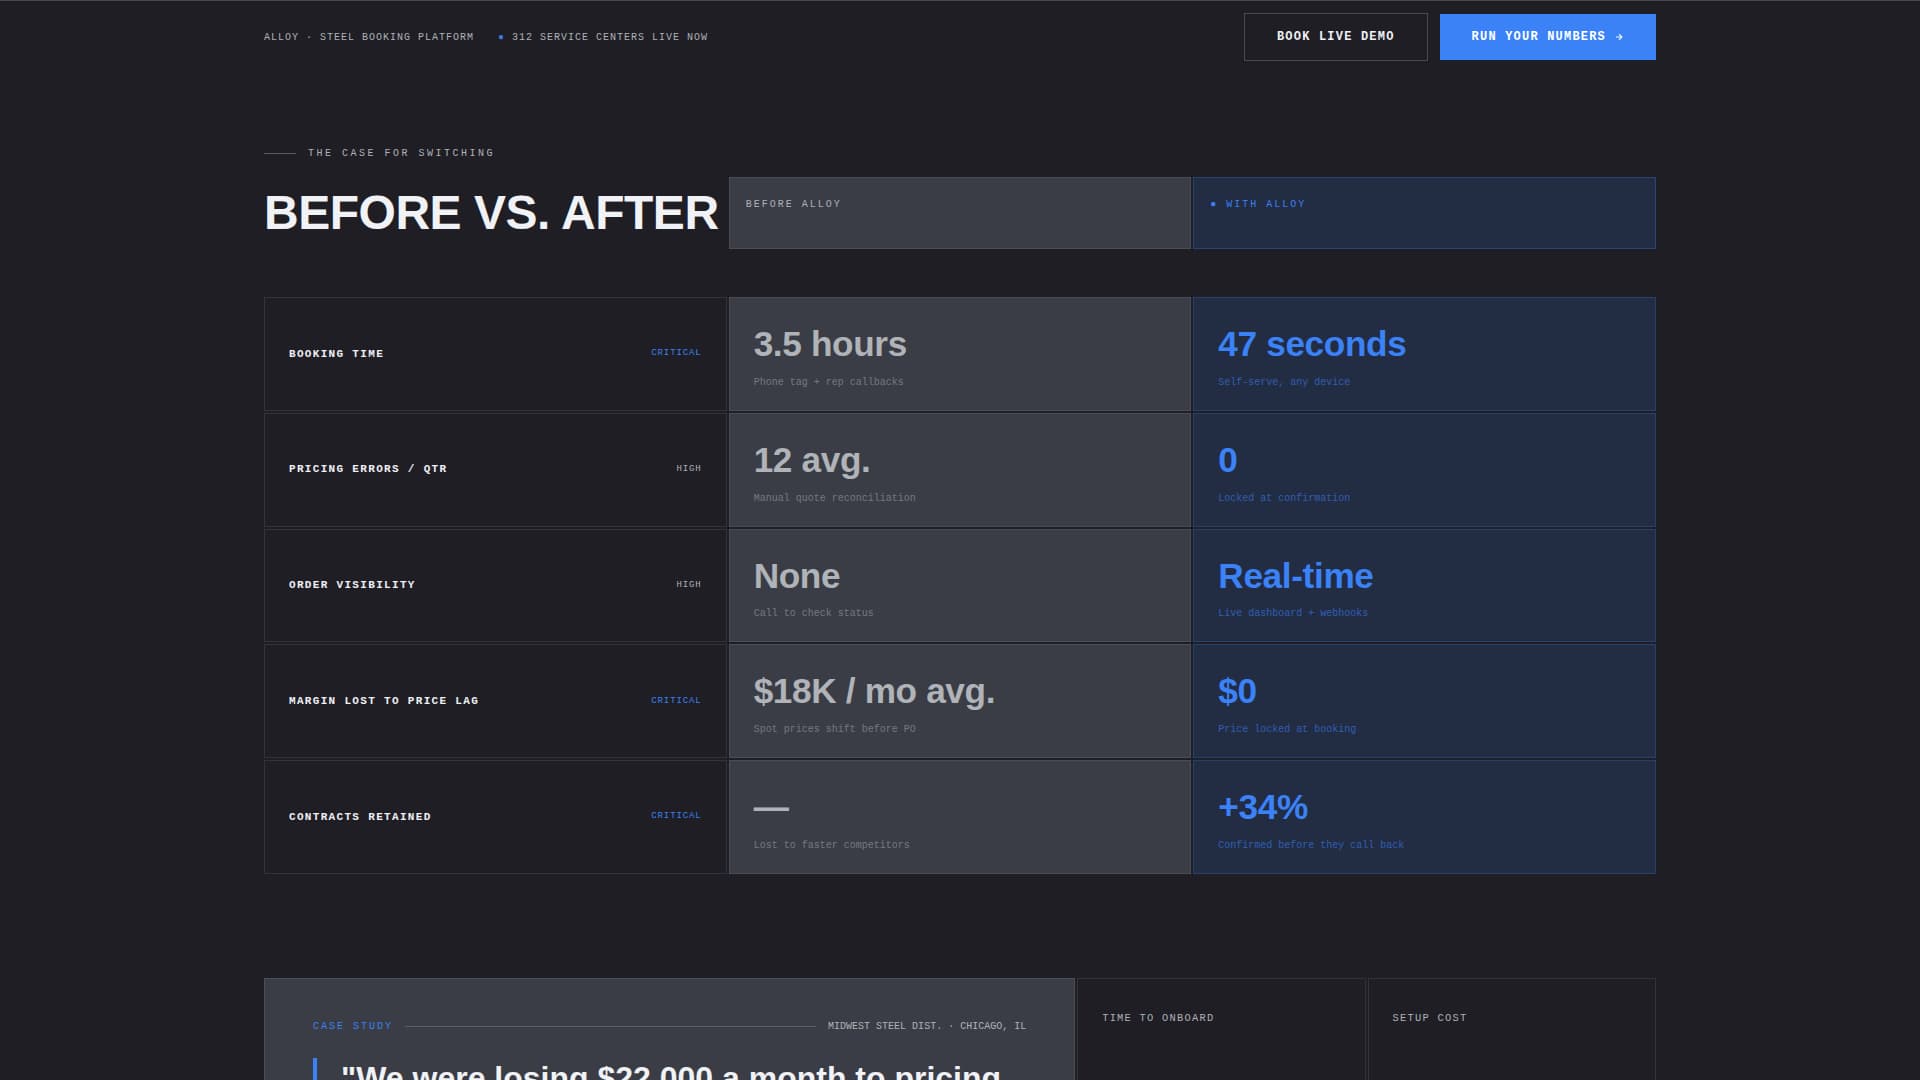Click the Self-serve, any device note
The width and height of the screenshot is (1920, 1080).
1284,382
